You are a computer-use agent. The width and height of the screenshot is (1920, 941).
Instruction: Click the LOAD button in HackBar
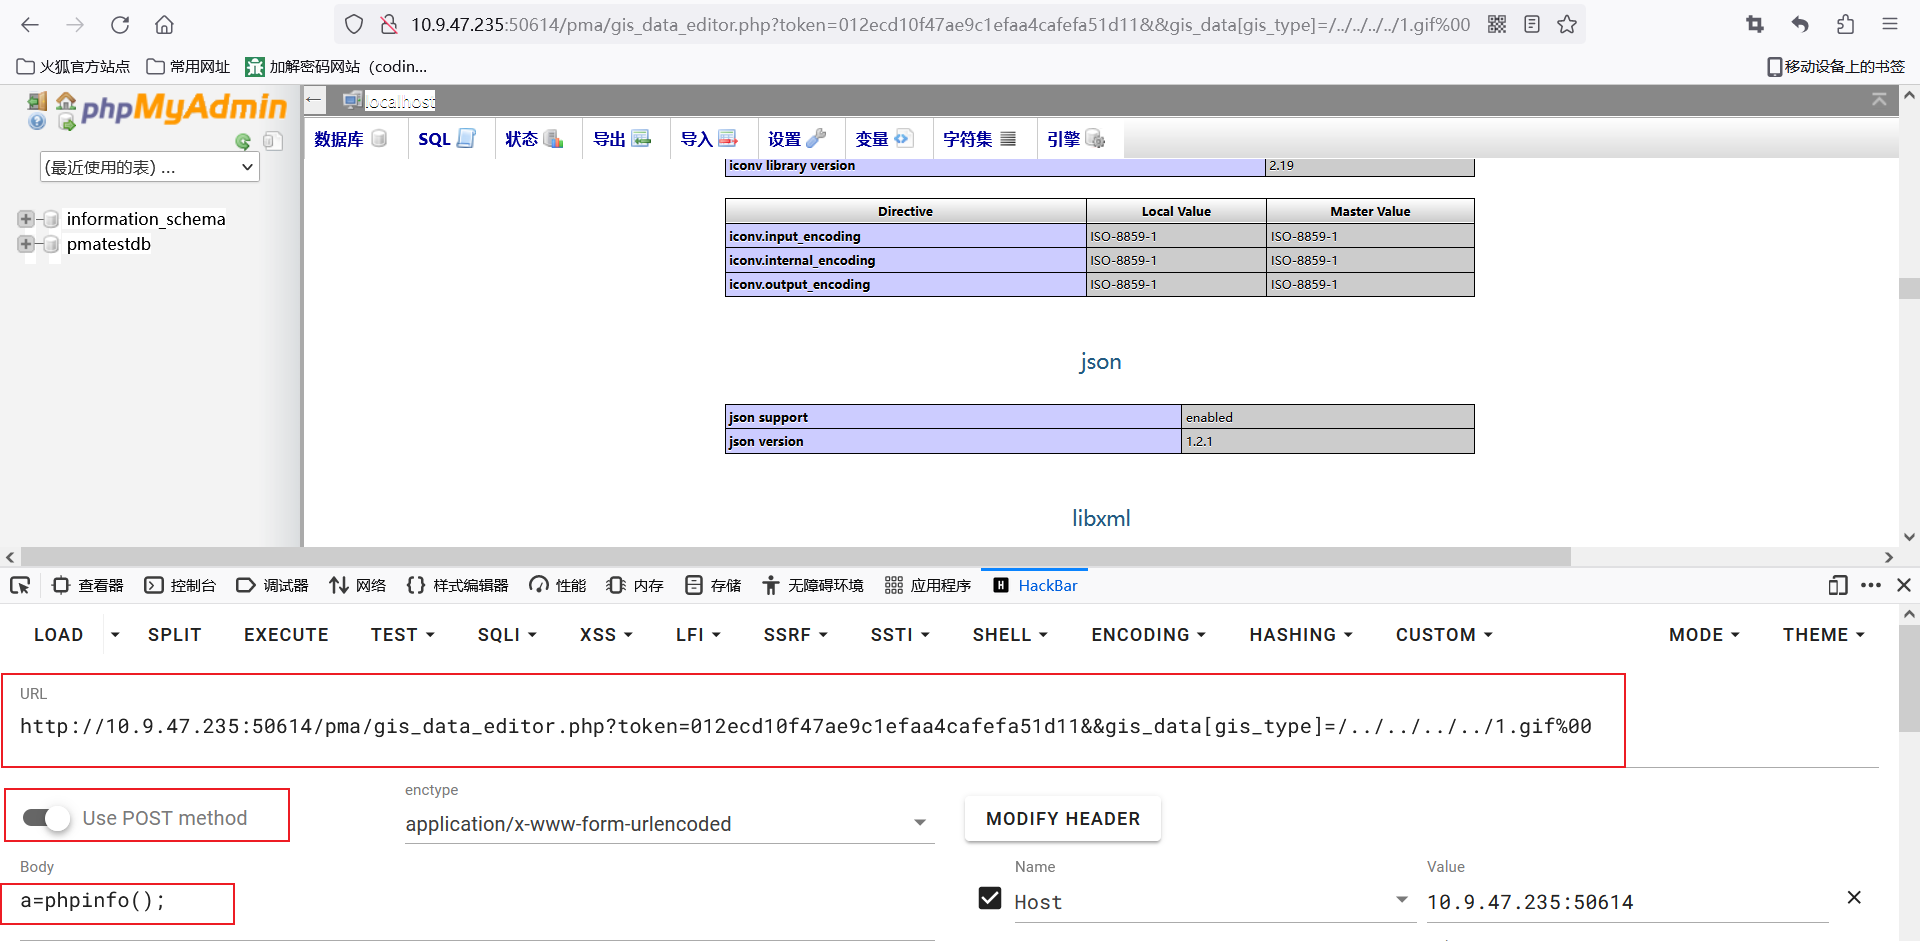point(59,635)
